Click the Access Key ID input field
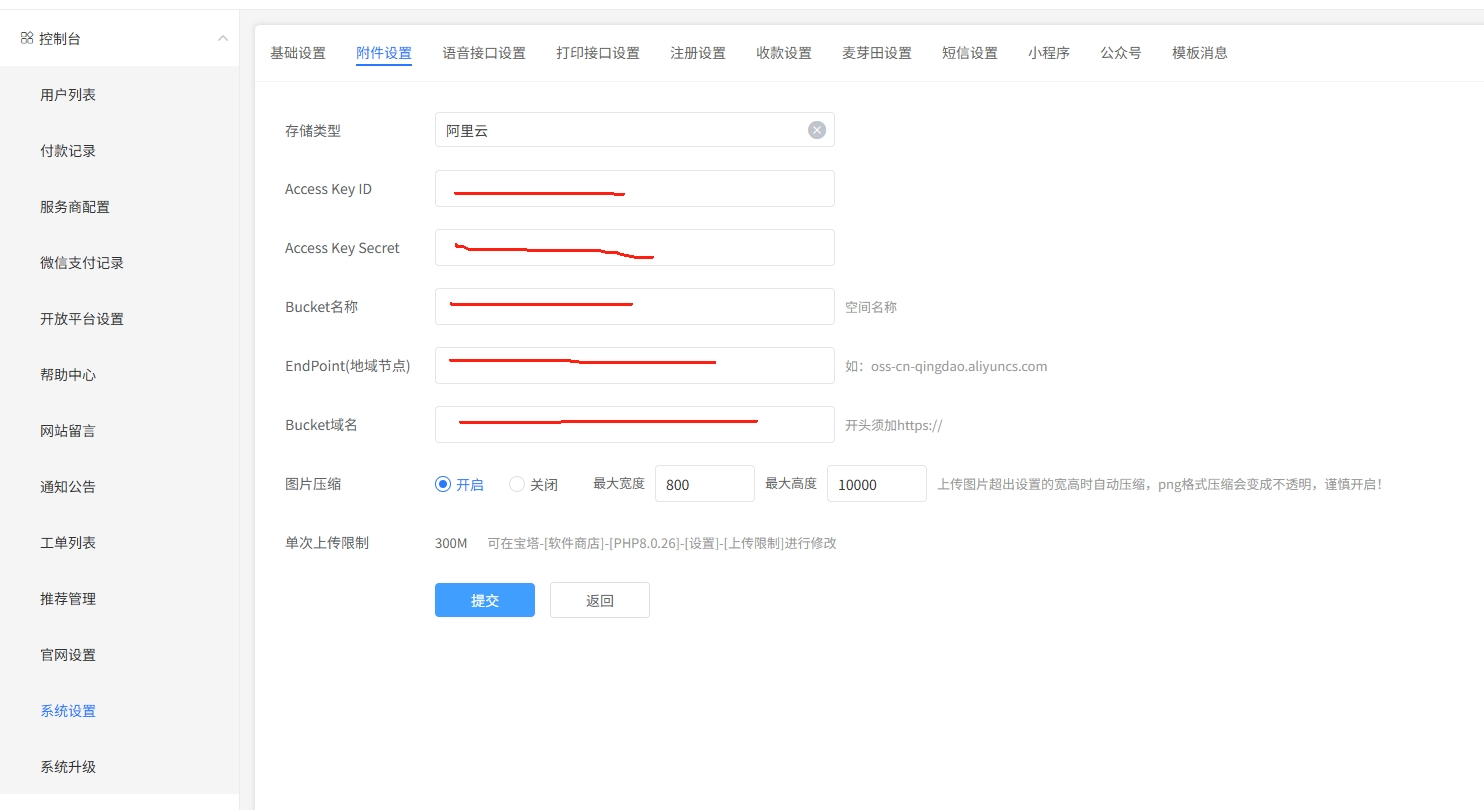This screenshot has width=1484, height=810. point(634,189)
